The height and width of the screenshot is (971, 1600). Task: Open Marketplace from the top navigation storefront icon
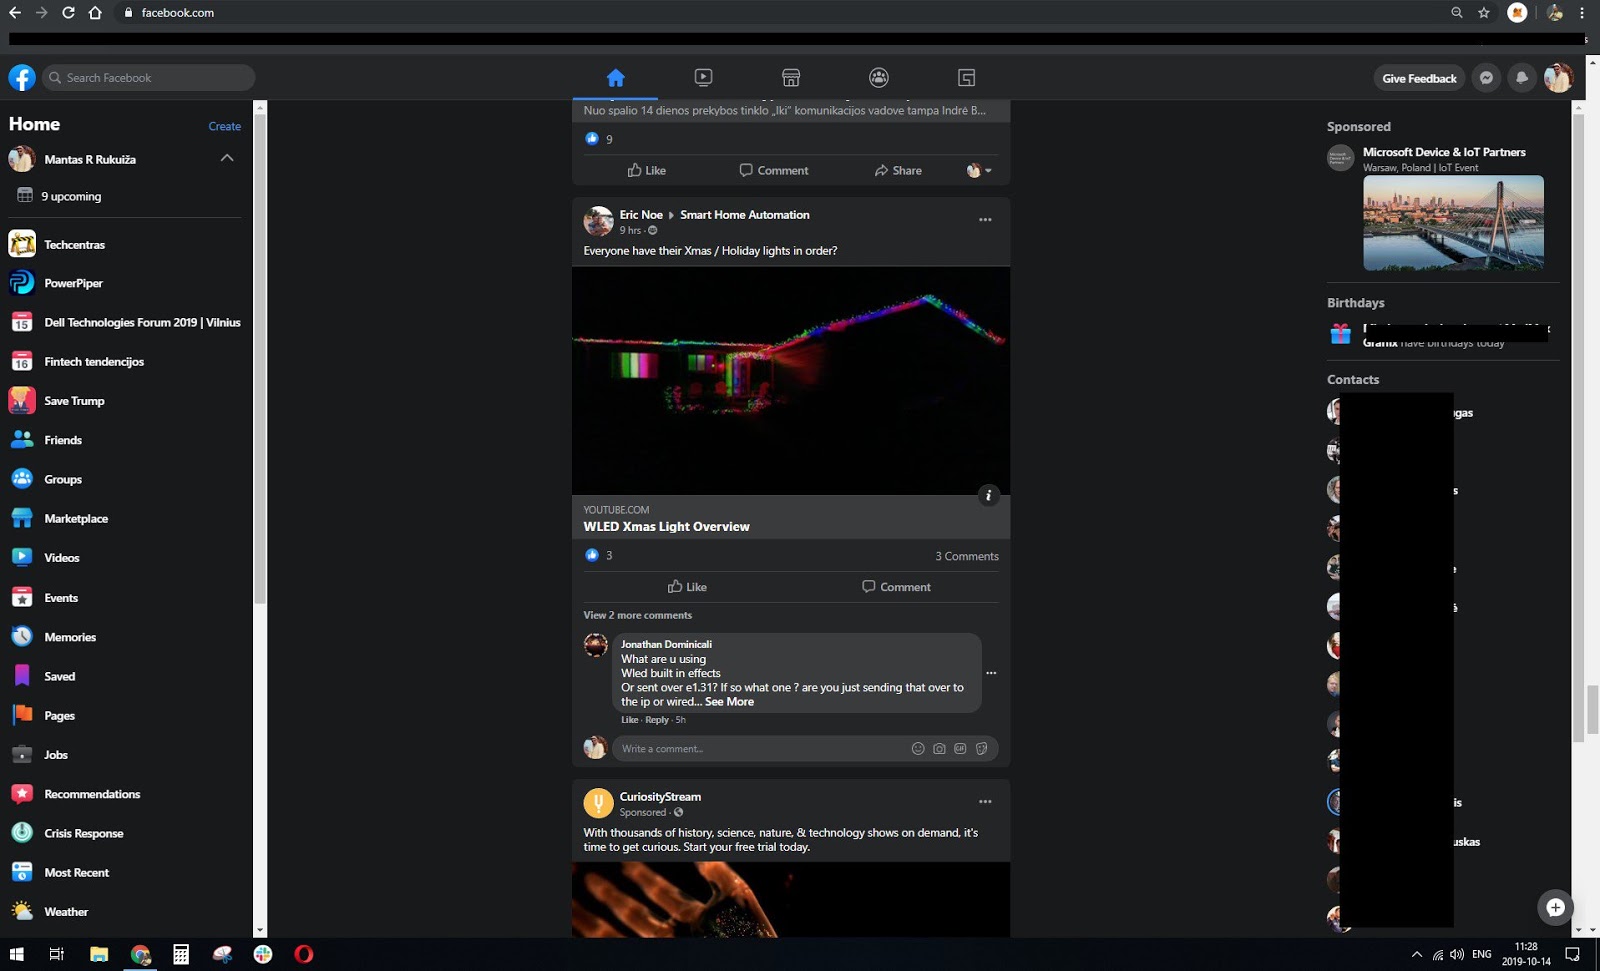pyautogui.click(x=790, y=77)
